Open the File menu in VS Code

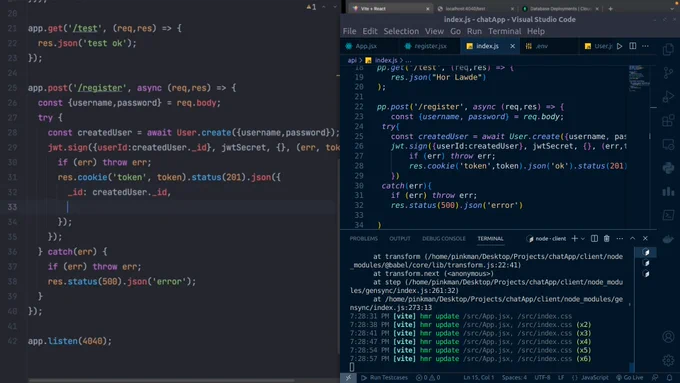click(350, 31)
